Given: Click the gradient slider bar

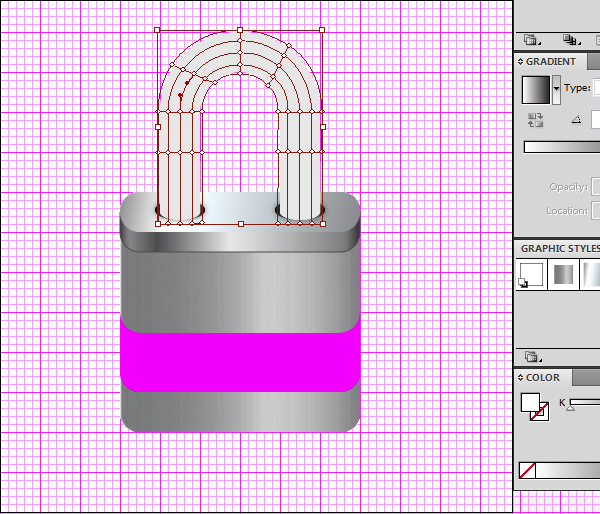Looking at the screenshot, I should pyautogui.click(x=562, y=147).
